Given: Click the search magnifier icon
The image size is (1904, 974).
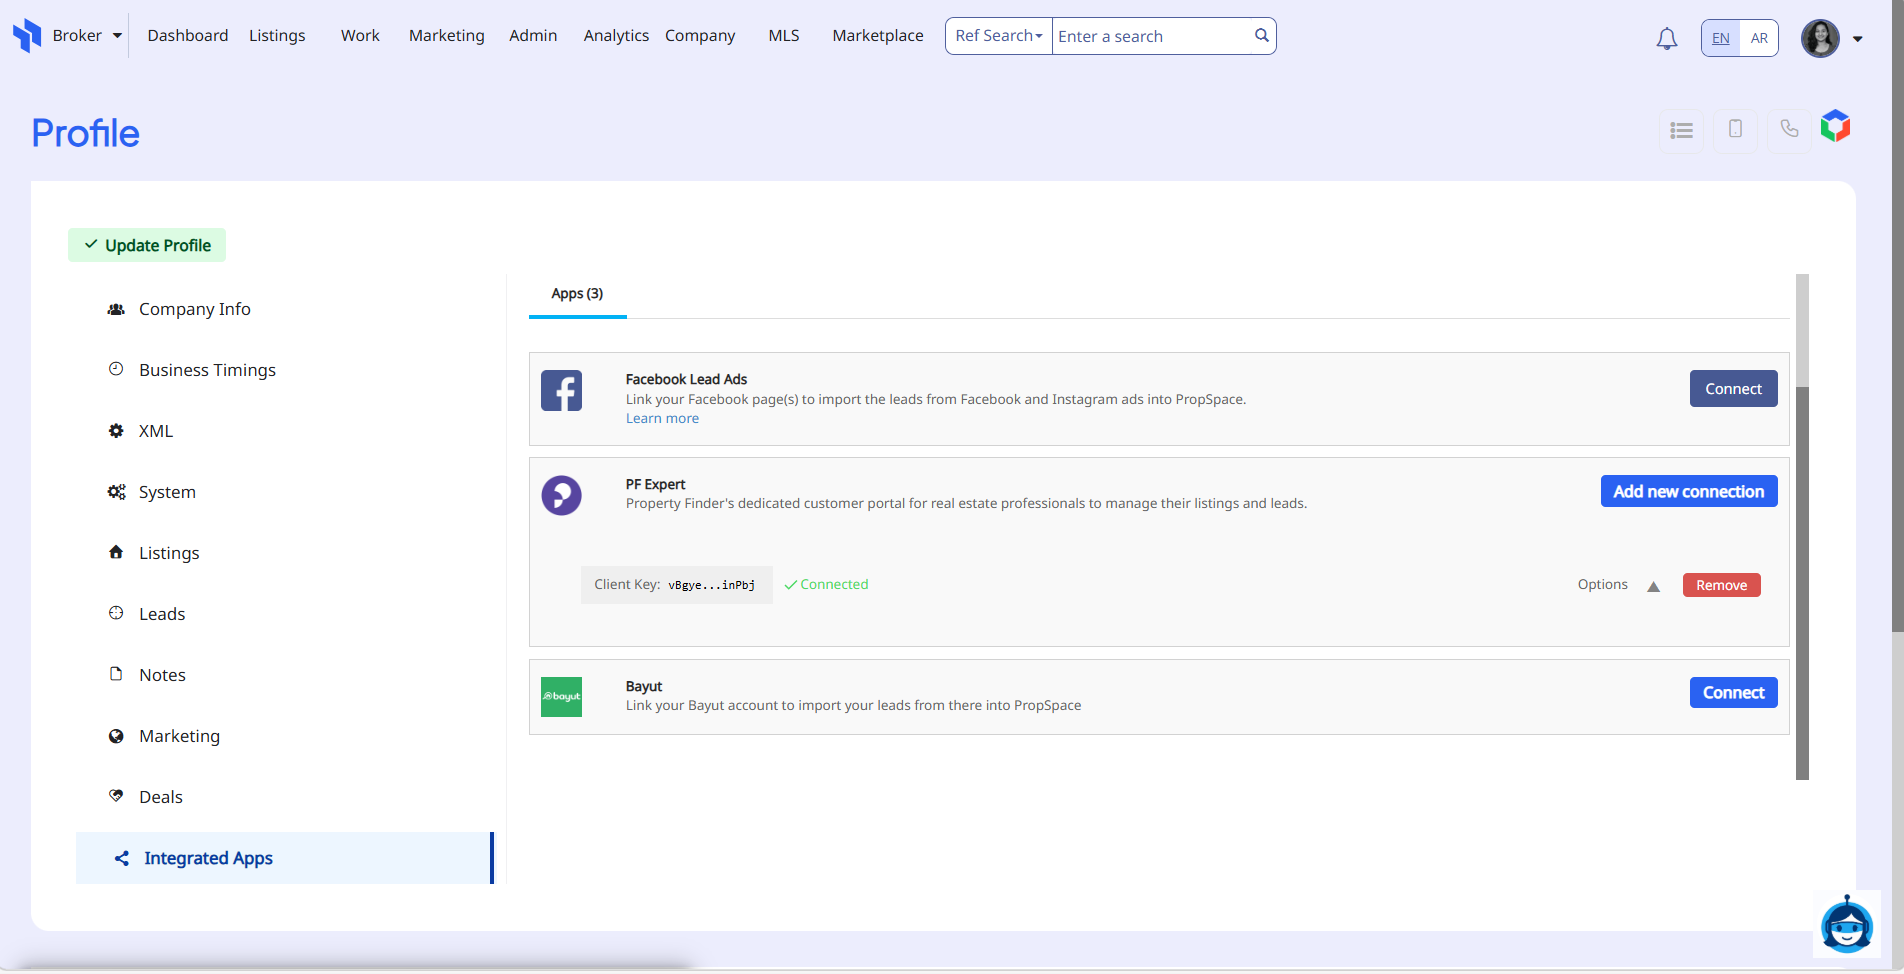Looking at the screenshot, I should click(1261, 36).
